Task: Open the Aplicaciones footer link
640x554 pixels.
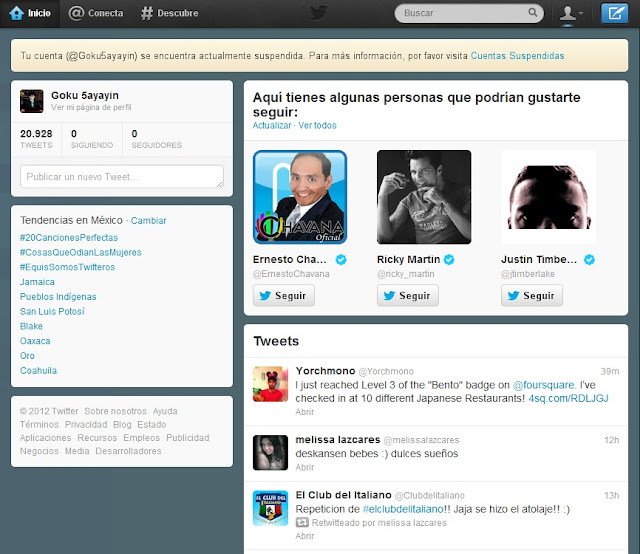Action: [45, 438]
